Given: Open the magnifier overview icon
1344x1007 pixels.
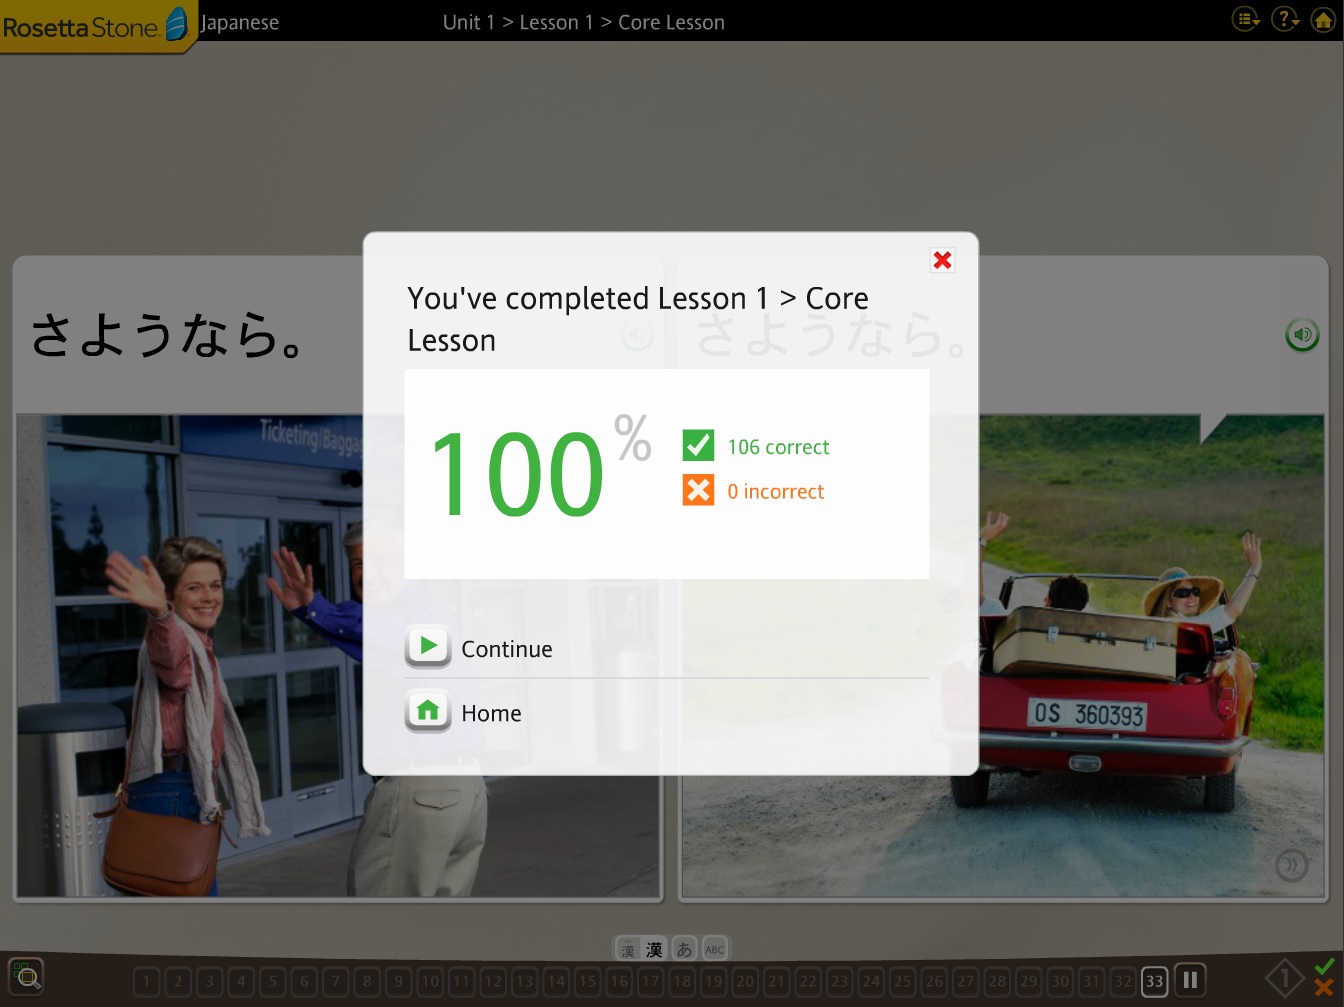Looking at the screenshot, I should pyautogui.click(x=26, y=976).
